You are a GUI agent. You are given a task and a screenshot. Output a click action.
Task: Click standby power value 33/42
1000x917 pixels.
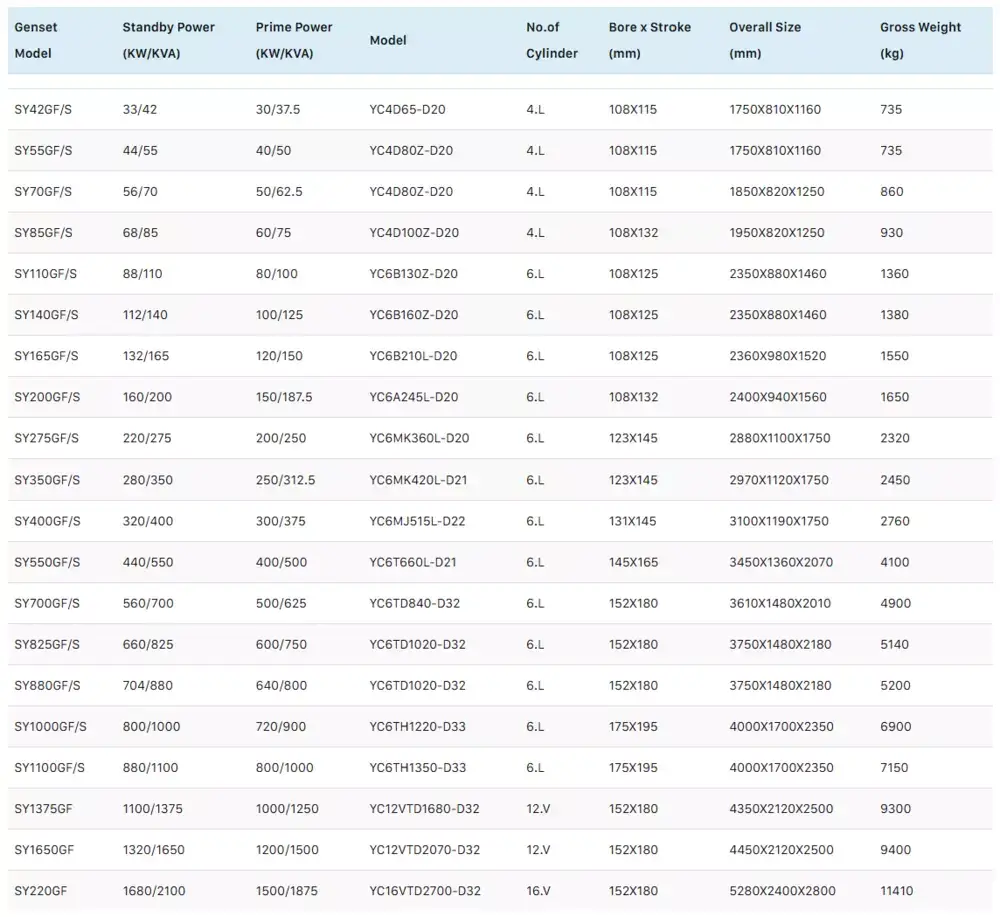coord(140,110)
